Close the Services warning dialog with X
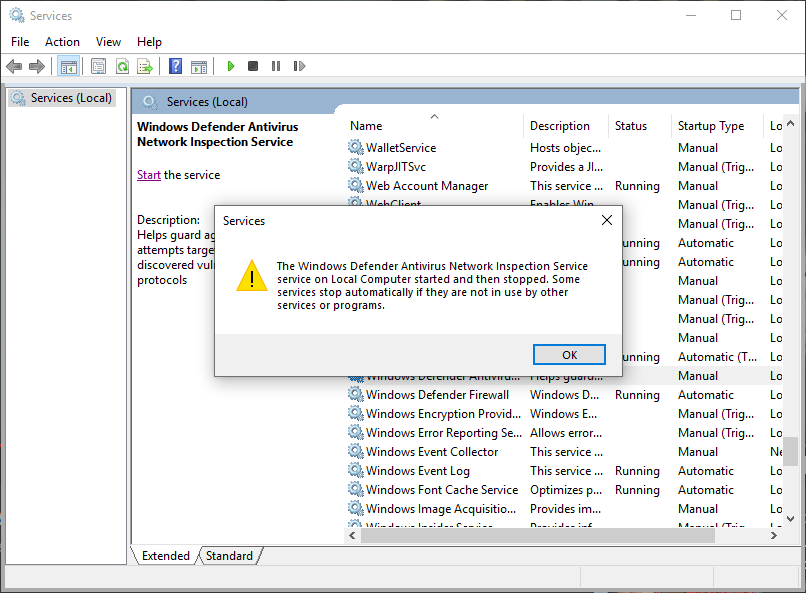 (607, 220)
